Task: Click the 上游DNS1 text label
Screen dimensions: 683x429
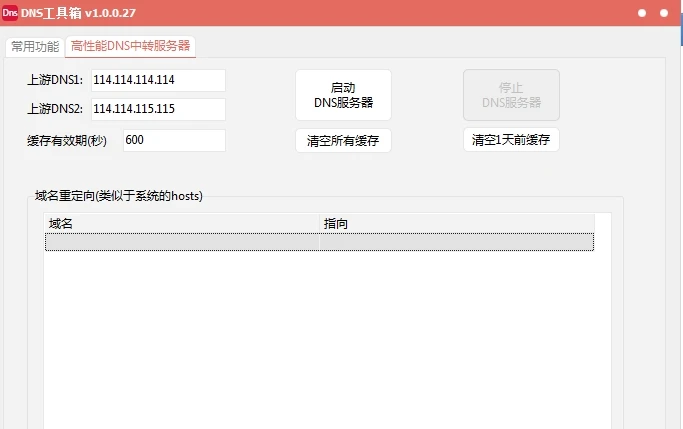Action: click(55, 80)
